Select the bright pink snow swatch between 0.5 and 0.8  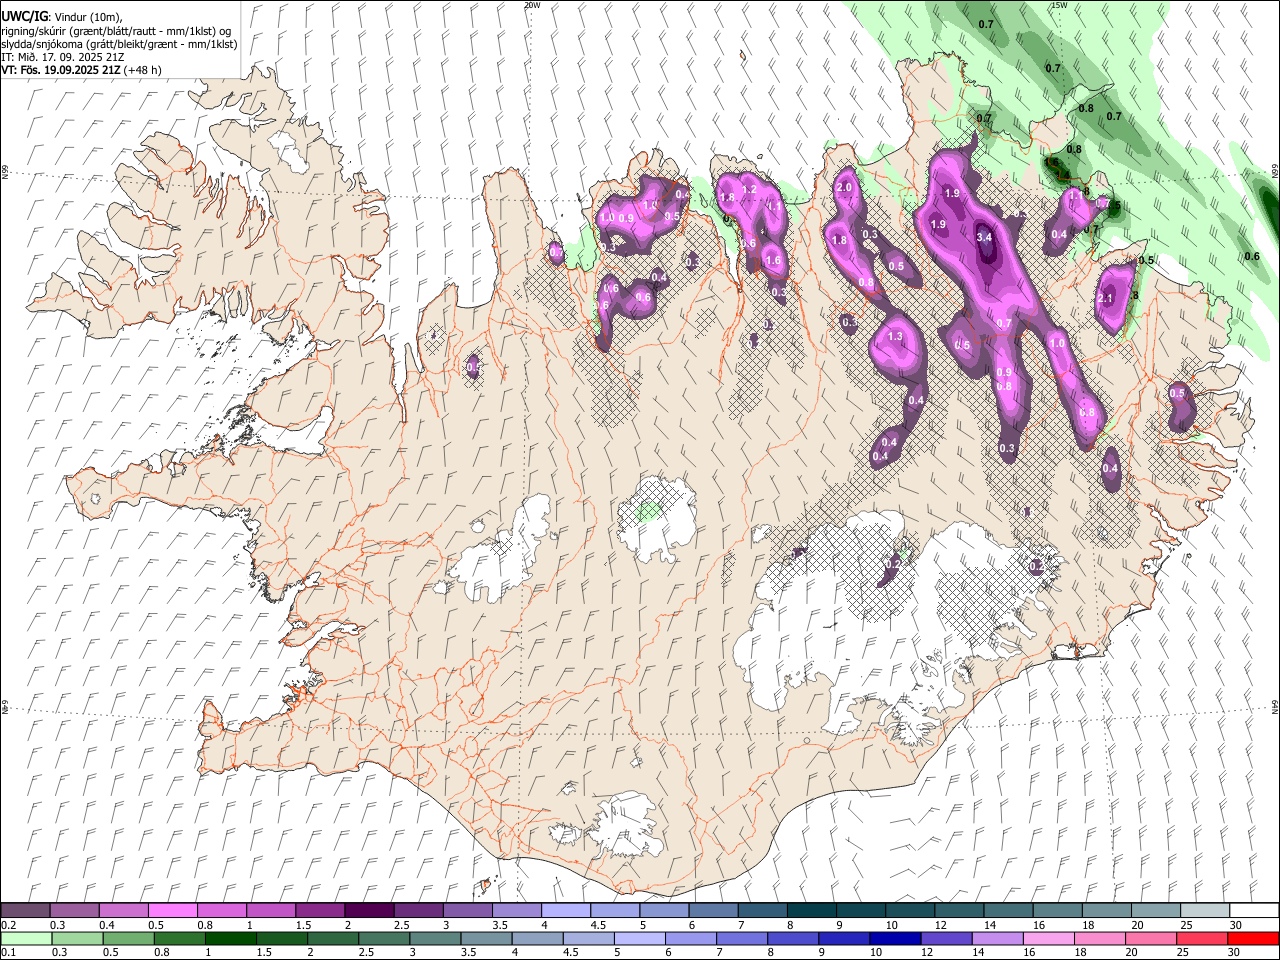tap(172, 911)
